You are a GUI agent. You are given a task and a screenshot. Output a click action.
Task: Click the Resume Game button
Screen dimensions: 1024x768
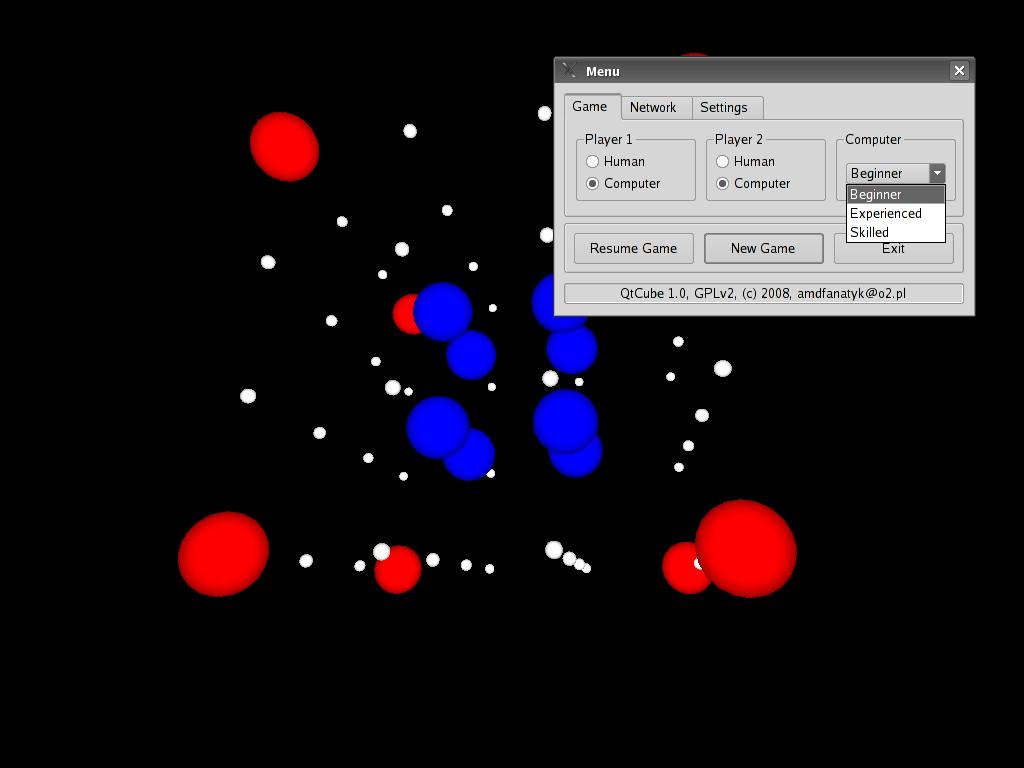(633, 249)
